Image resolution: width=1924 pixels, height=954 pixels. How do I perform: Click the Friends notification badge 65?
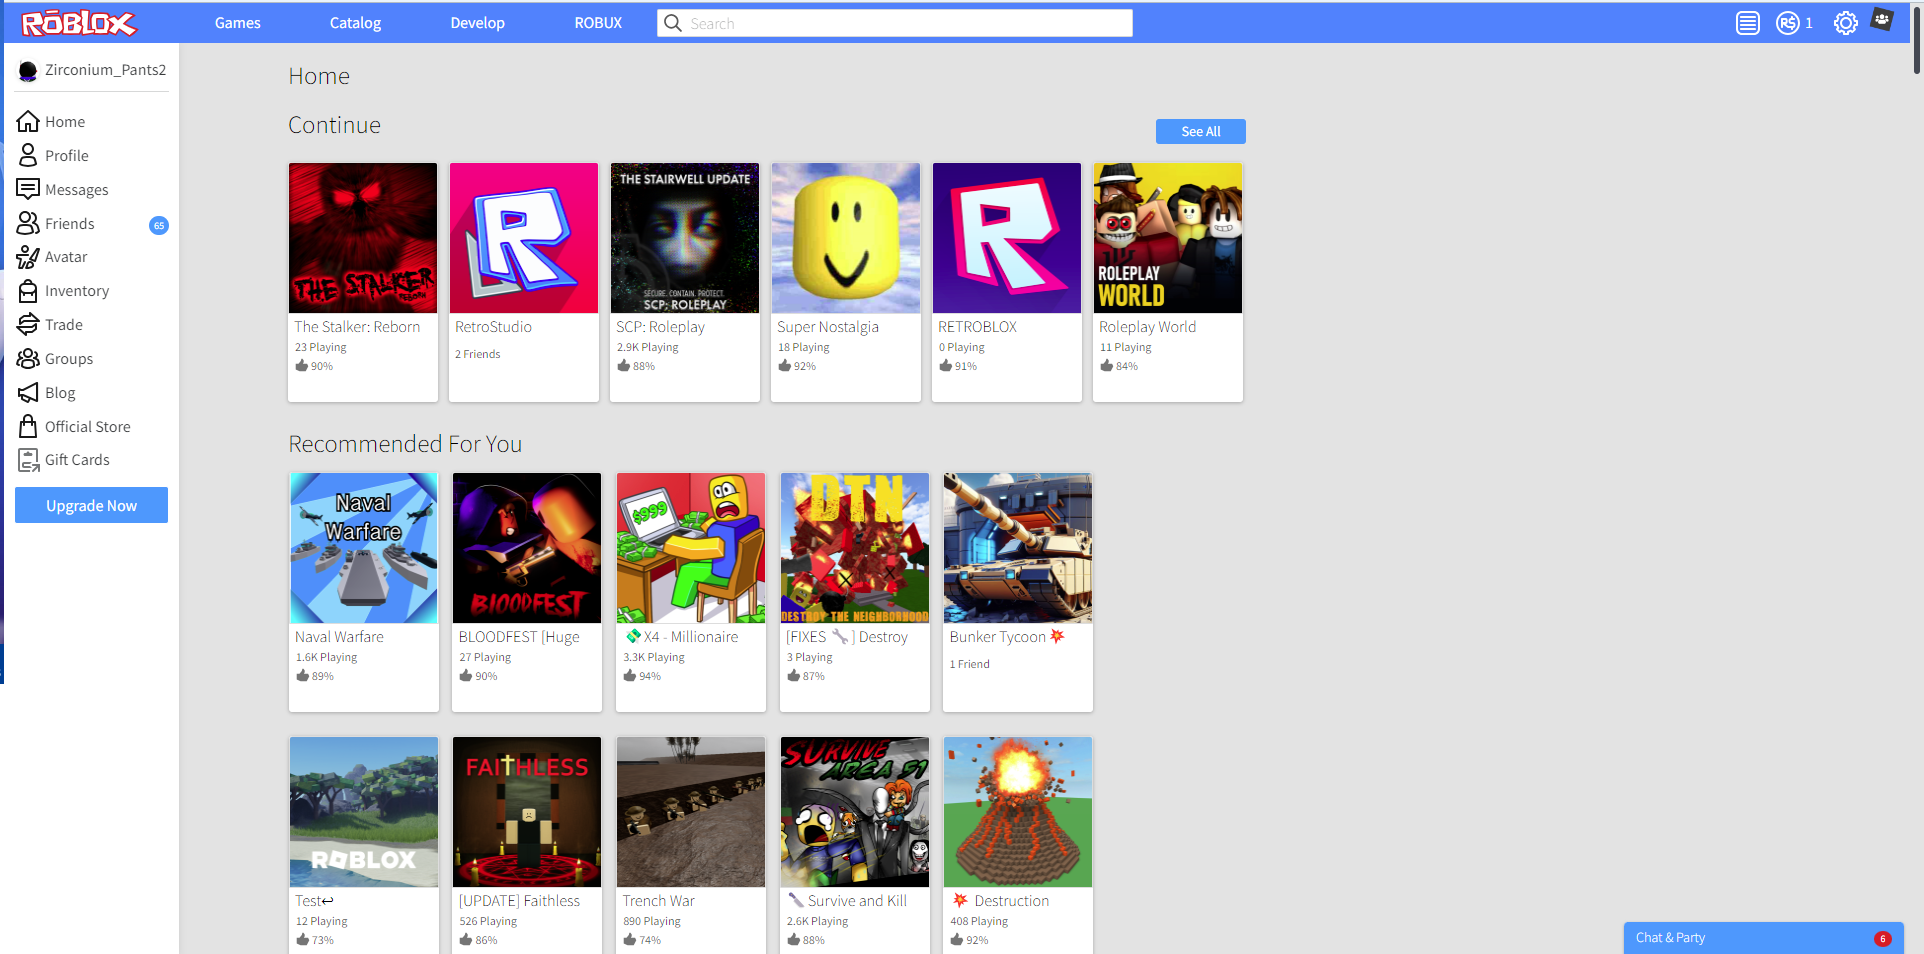[x=159, y=225]
